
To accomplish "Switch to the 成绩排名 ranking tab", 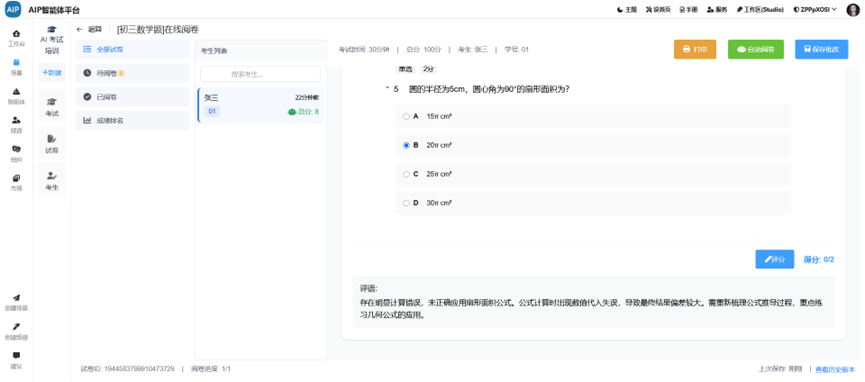I will tap(132, 120).
